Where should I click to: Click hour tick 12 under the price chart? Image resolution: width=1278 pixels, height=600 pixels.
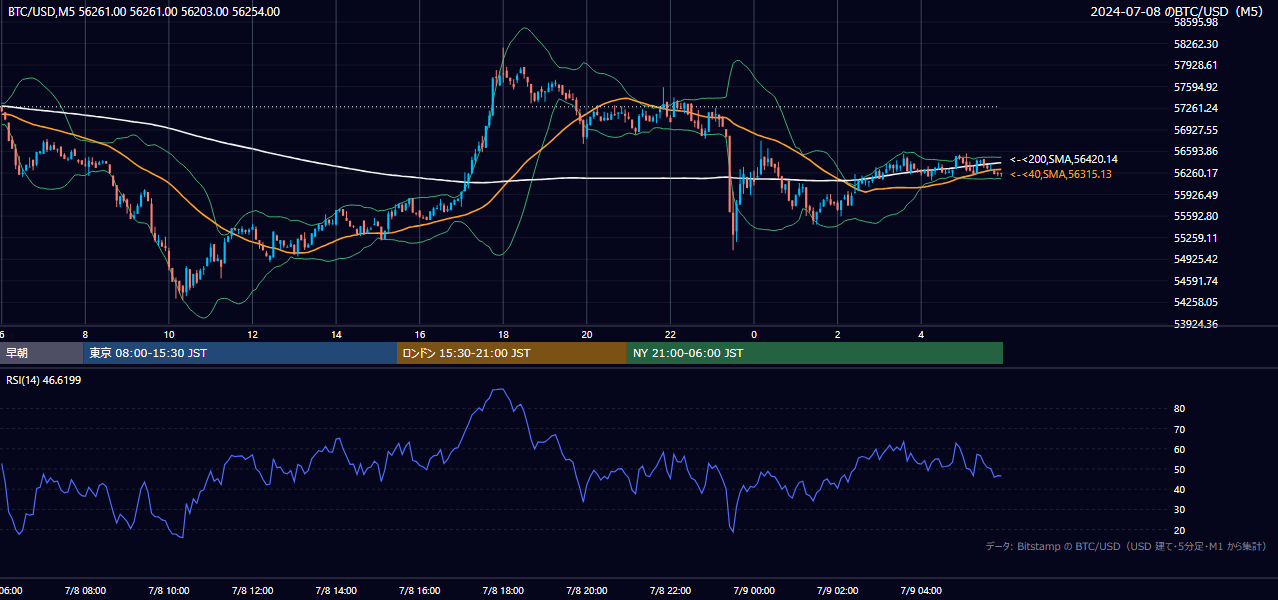pos(252,334)
